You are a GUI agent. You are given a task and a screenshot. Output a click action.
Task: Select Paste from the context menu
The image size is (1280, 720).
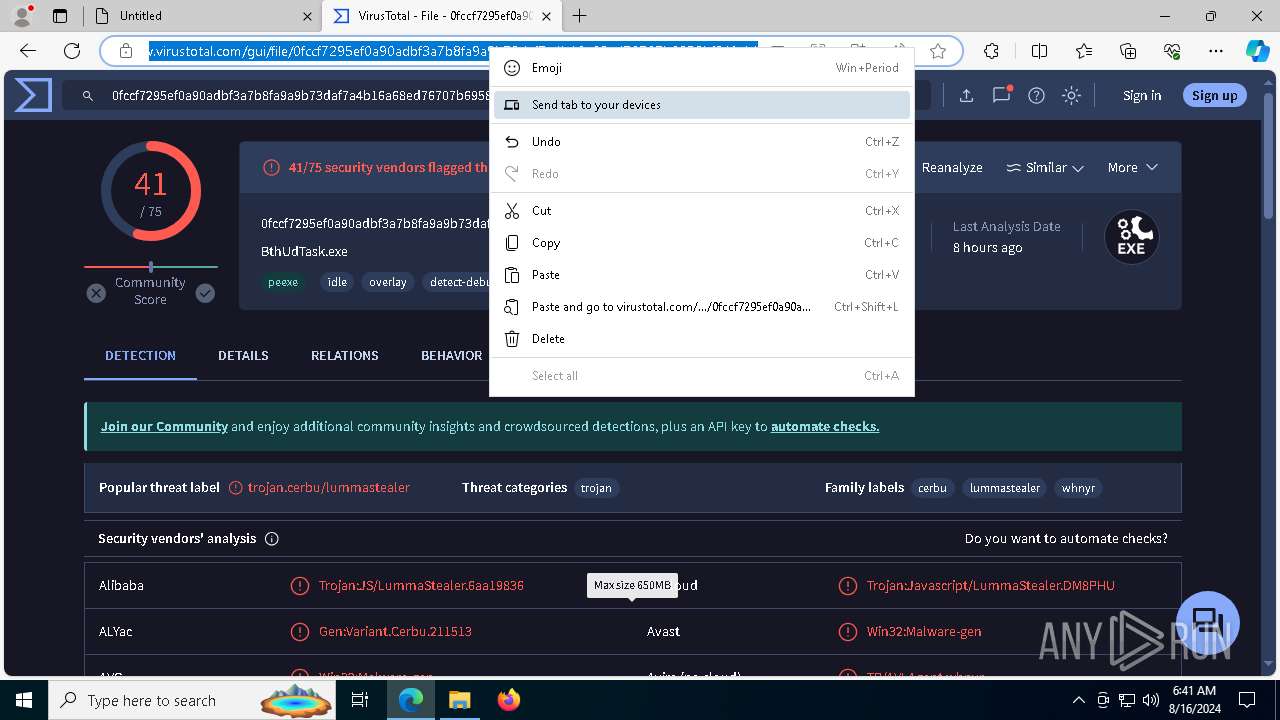click(702, 275)
